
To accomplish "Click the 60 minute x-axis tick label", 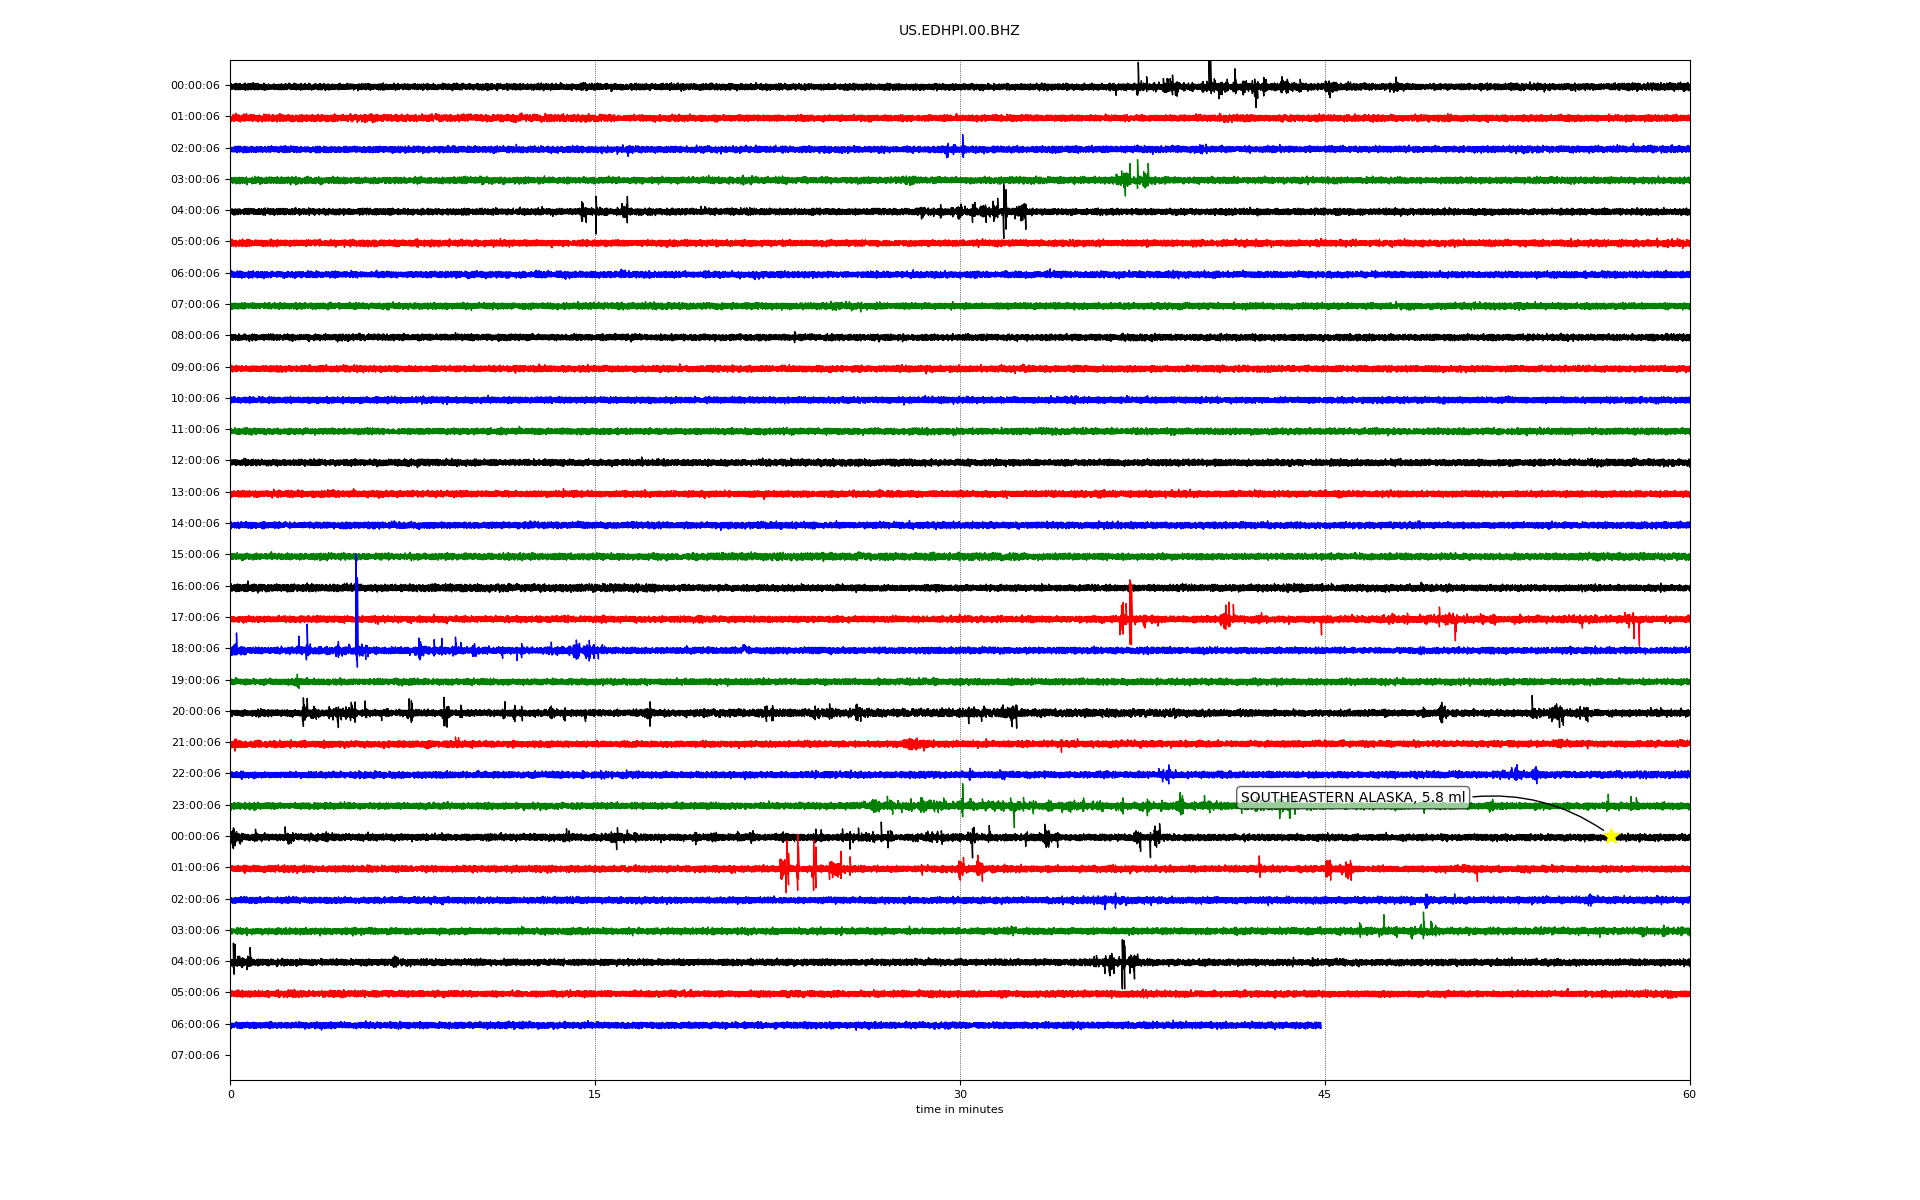I will (x=1689, y=1094).
